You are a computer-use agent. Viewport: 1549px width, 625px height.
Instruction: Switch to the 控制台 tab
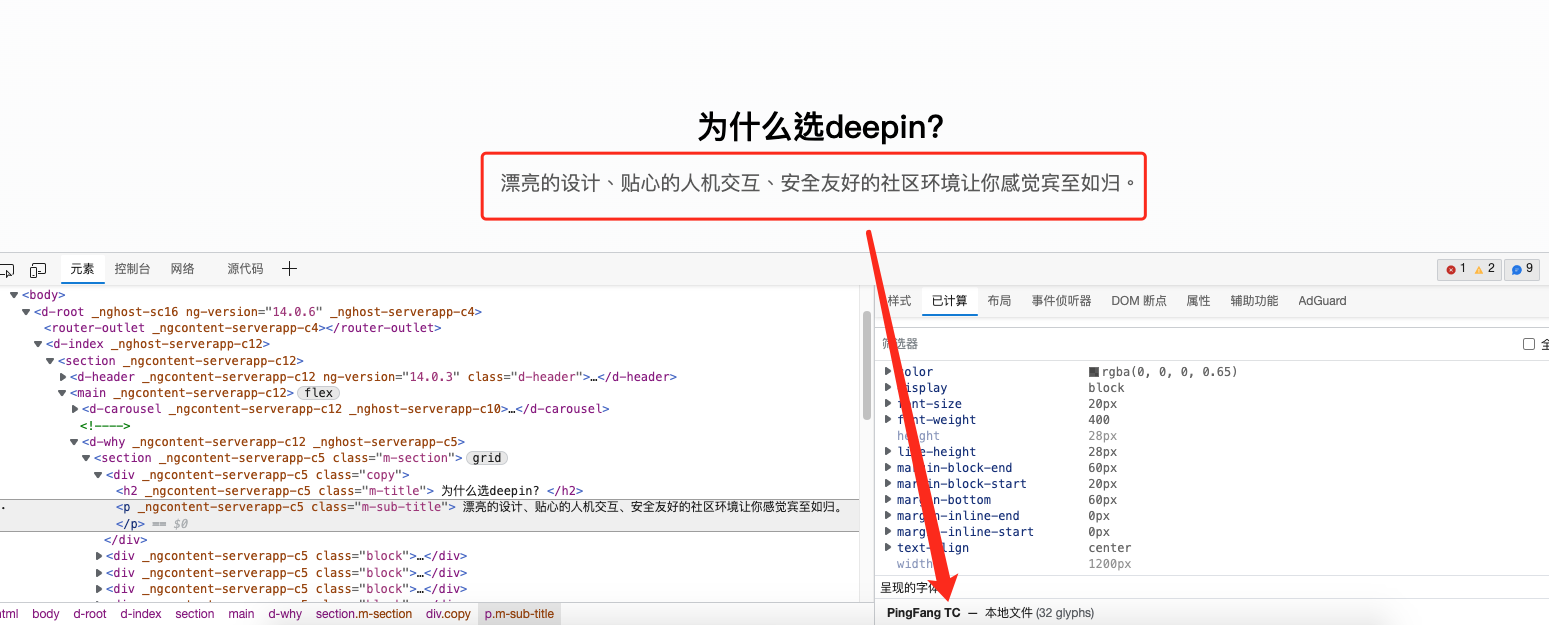pyautogui.click(x=132, y=269)
